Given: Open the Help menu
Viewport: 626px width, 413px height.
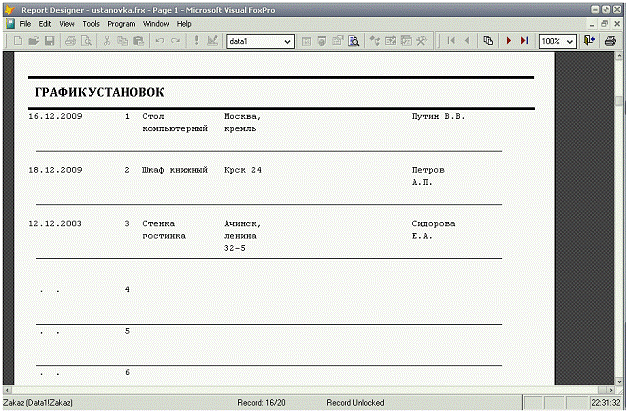Looking at the screenshot, I should click(x=184, y=22).
